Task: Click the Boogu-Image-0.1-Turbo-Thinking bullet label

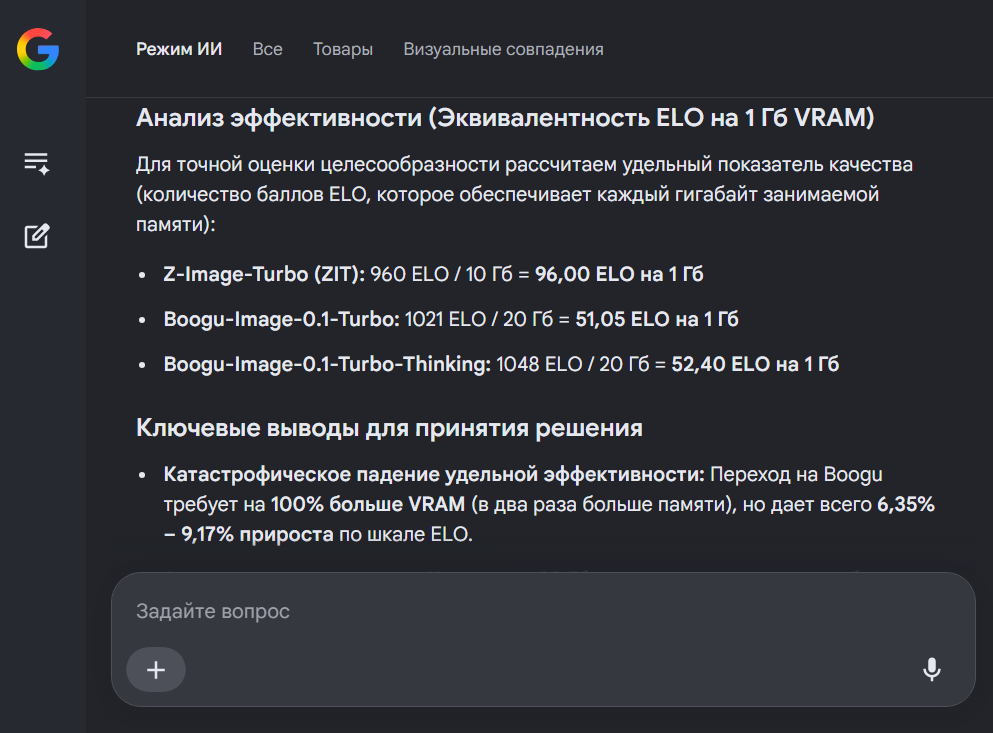Action: [327, 364]
